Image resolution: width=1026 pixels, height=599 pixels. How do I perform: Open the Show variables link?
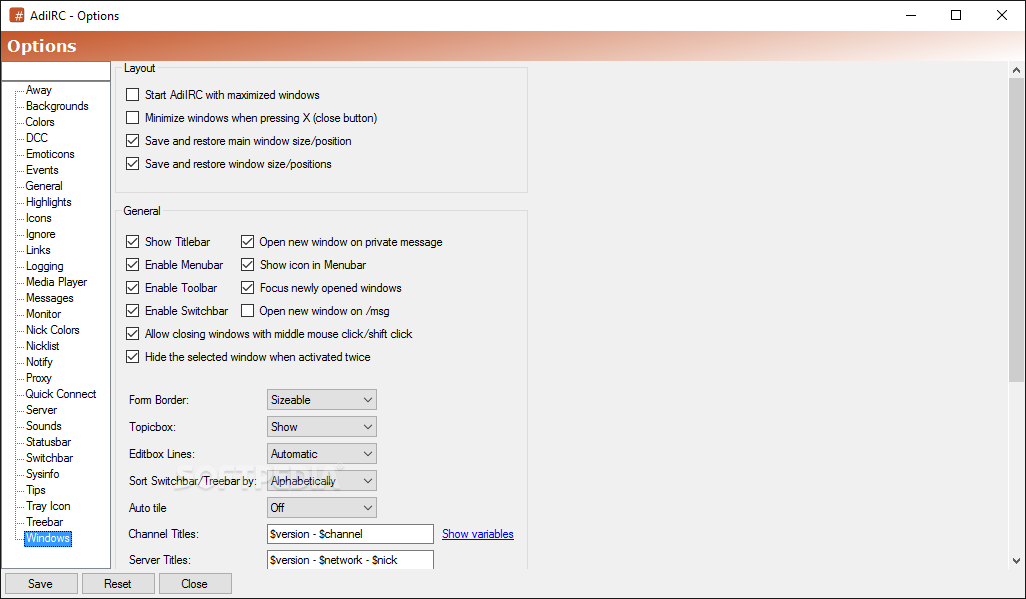478,534
